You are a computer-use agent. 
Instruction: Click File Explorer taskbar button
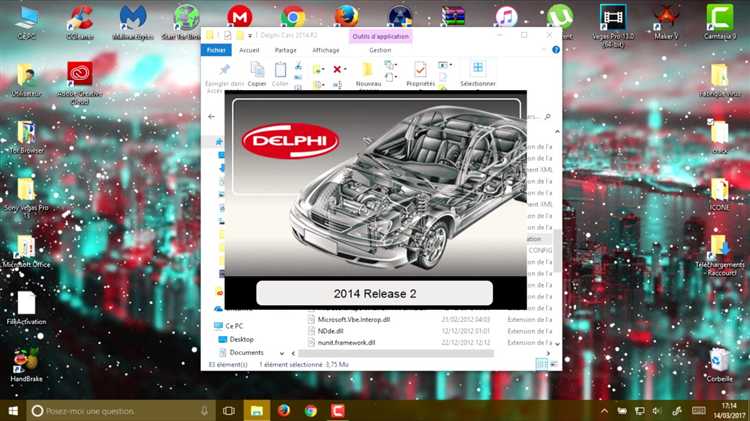pyautogui.click(x=256, y=411)
